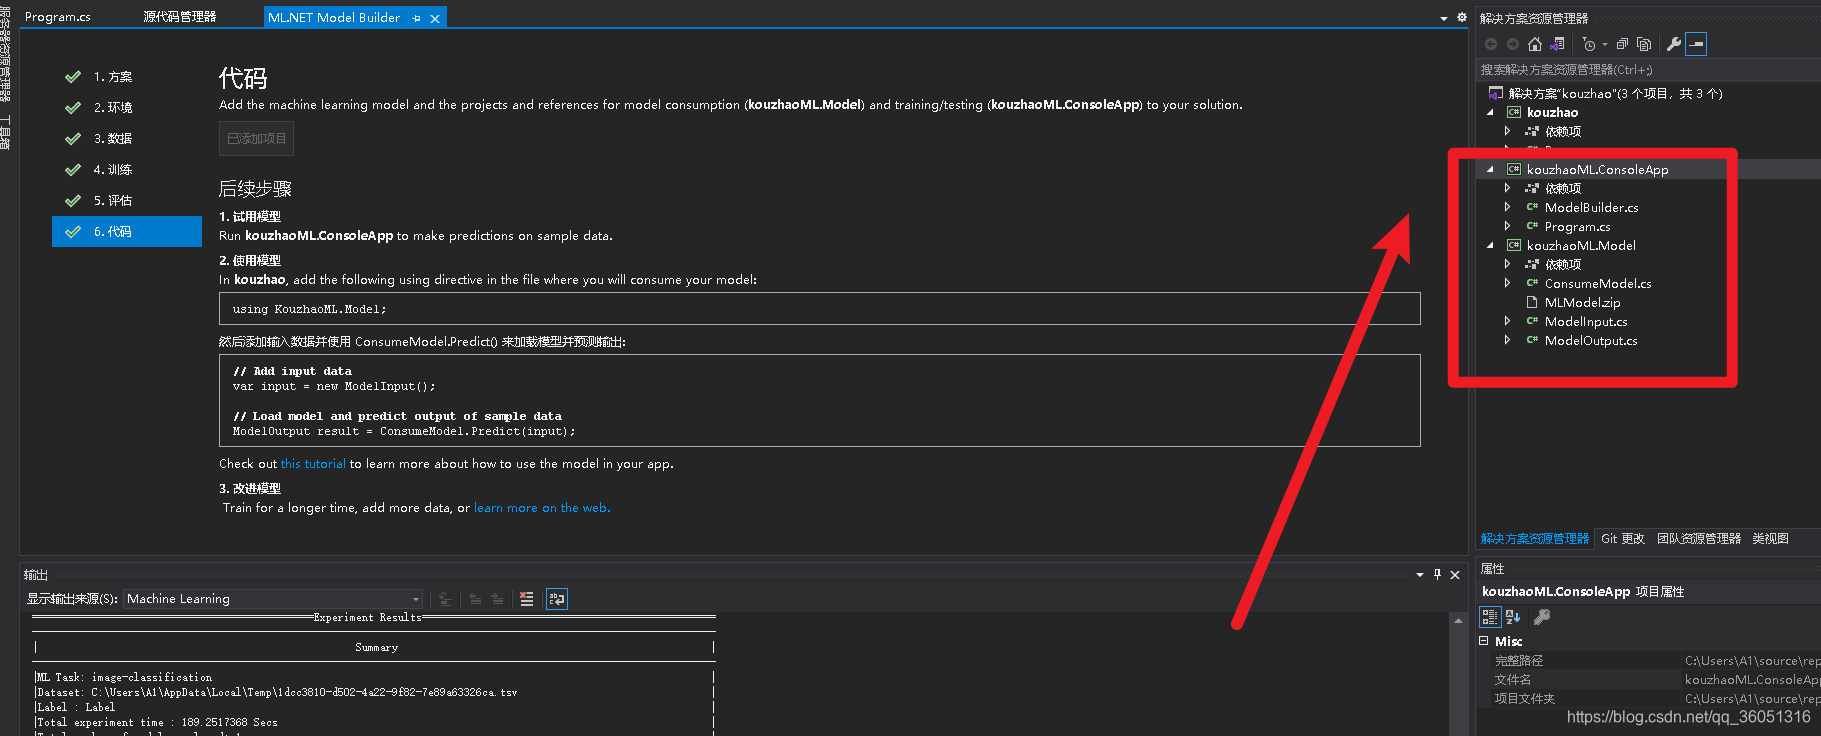
Task: Open the 'this tutorial' link
Action: [313, 464]
